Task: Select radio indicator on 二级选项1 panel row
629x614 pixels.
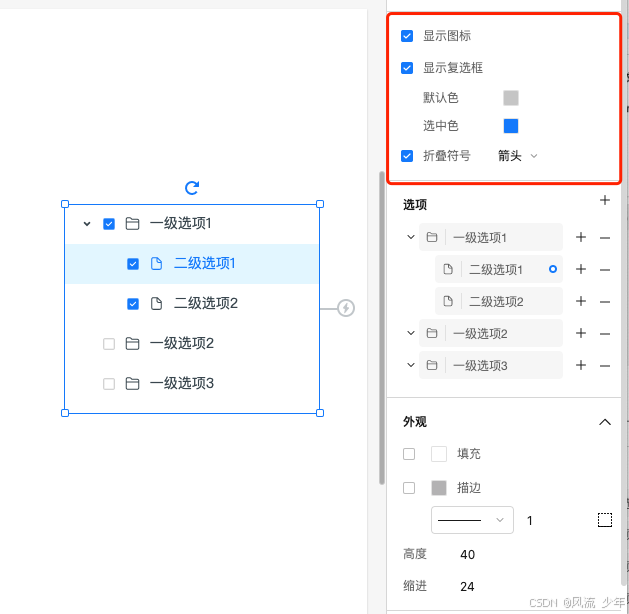Action: coord(553,269)
